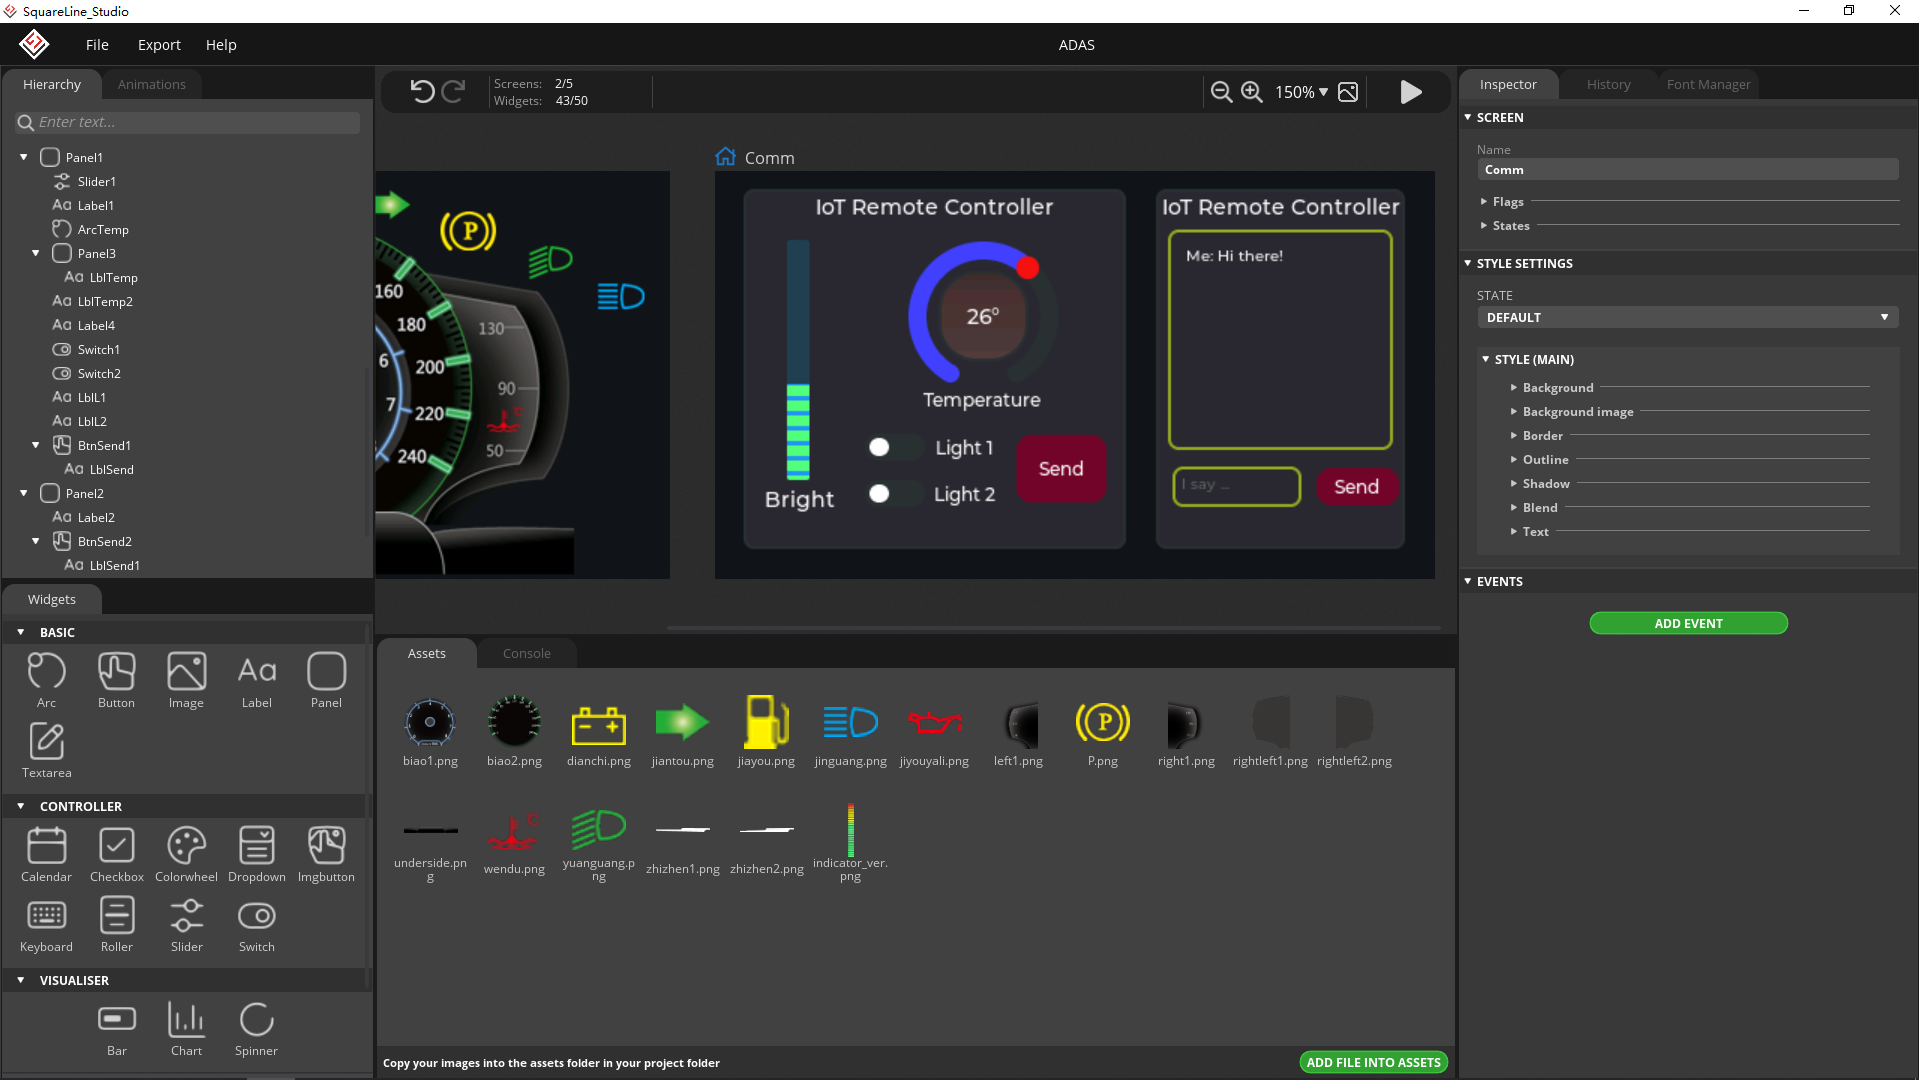Switch to the Font Manager tab
Viewport: 1919px width, 1080px height.
pyautogui.click(x=1708, y=84)
